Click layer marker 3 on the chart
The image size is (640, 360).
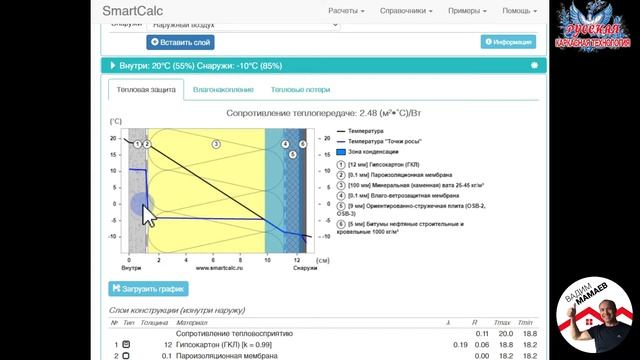(x=216, y=144)
